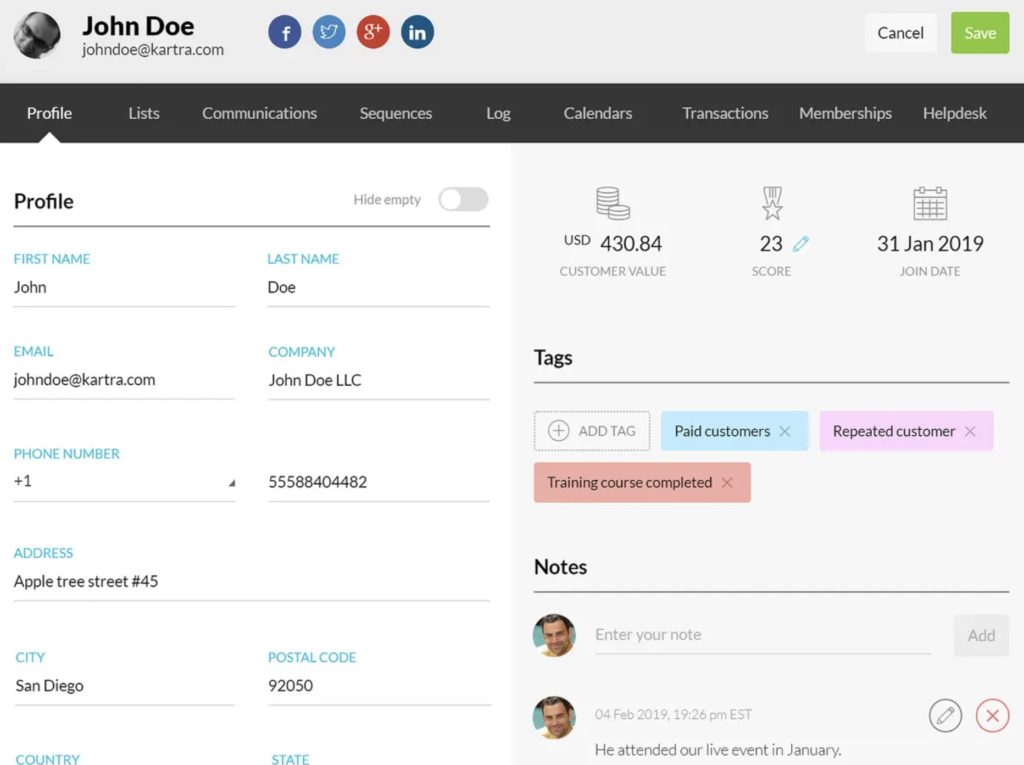The height and width of the screenshot is (765, 1024).
Task: Open the phone country code dropdown
Action: coord(124,481)
